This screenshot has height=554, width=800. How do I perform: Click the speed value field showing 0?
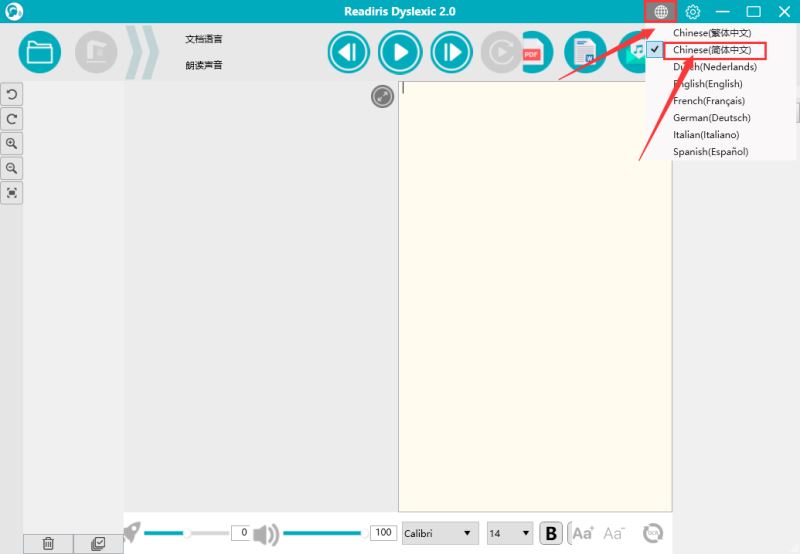(x=241, y=533)
